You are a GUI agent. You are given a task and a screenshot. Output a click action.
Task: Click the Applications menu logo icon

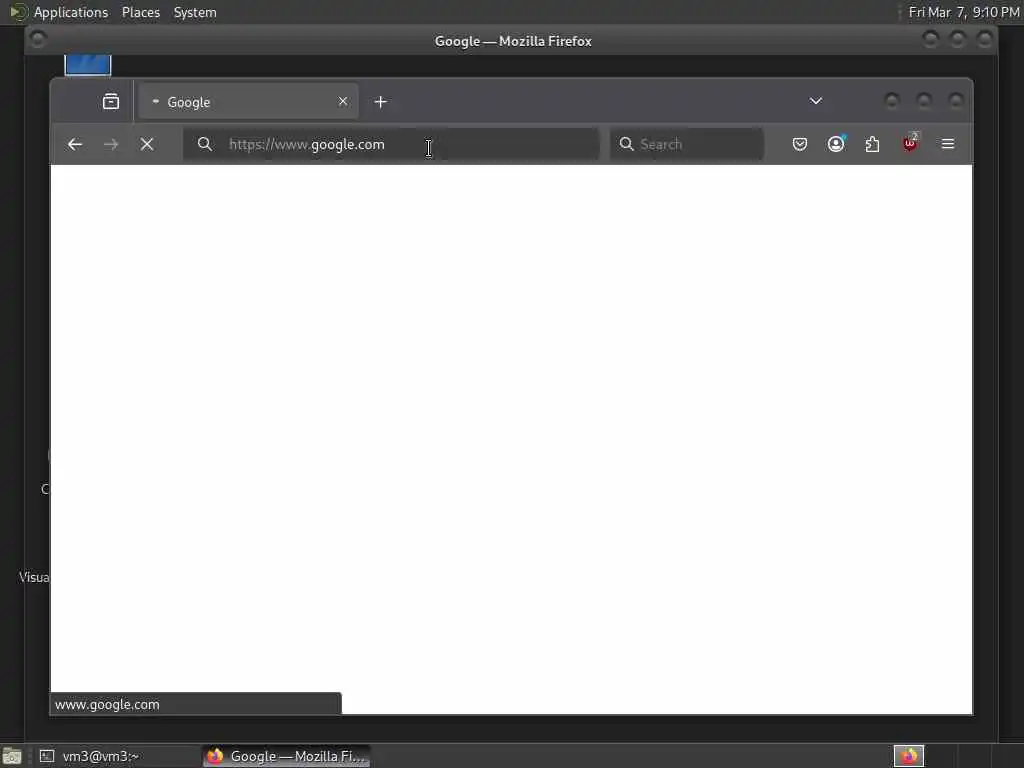pos(18,12)
